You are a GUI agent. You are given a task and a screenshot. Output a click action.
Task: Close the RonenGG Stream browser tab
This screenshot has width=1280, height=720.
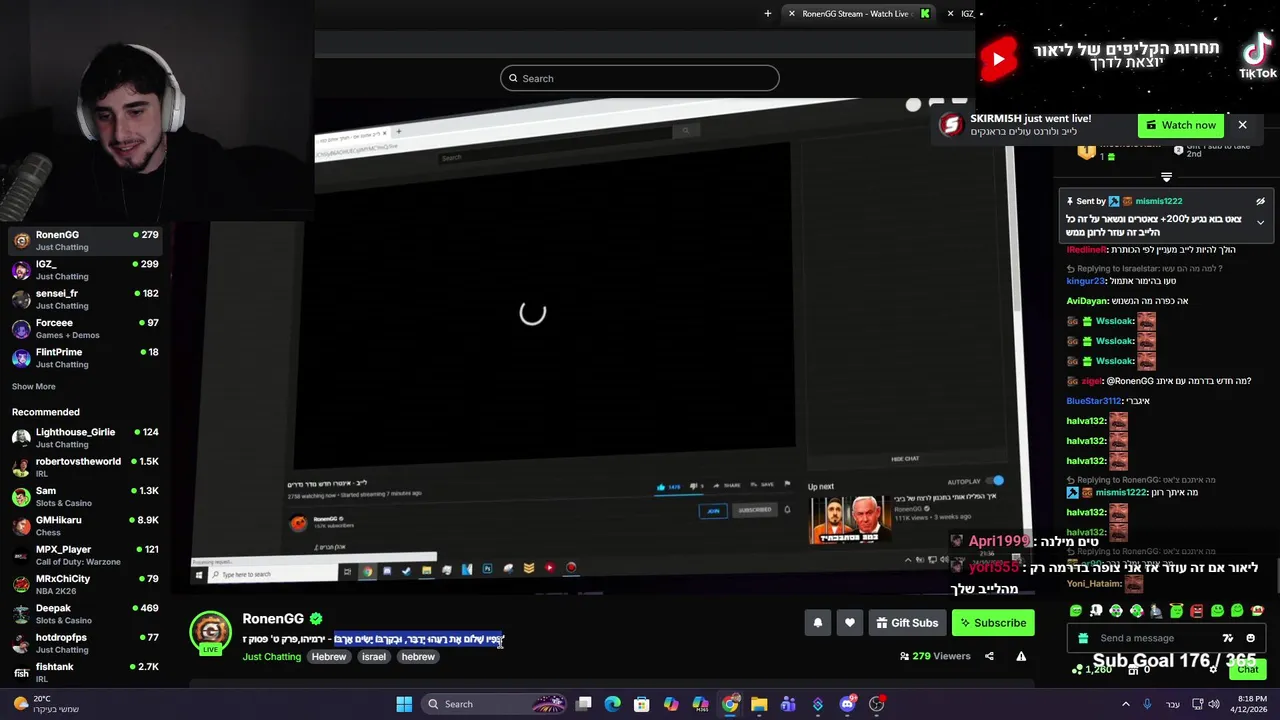coord(791,13)
